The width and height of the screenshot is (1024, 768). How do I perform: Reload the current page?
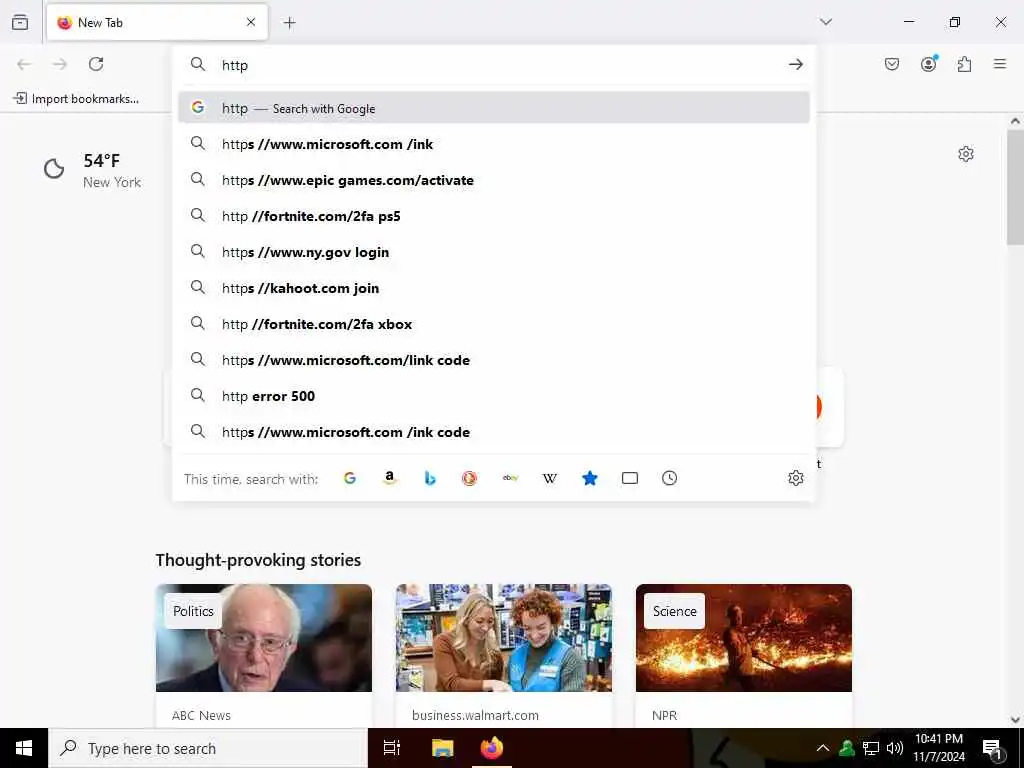(x=96, y=64)
